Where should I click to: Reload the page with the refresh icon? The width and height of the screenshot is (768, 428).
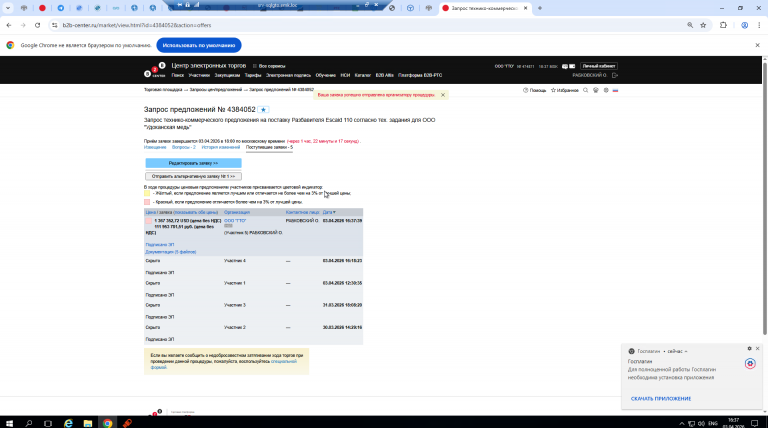pos(37,25)
